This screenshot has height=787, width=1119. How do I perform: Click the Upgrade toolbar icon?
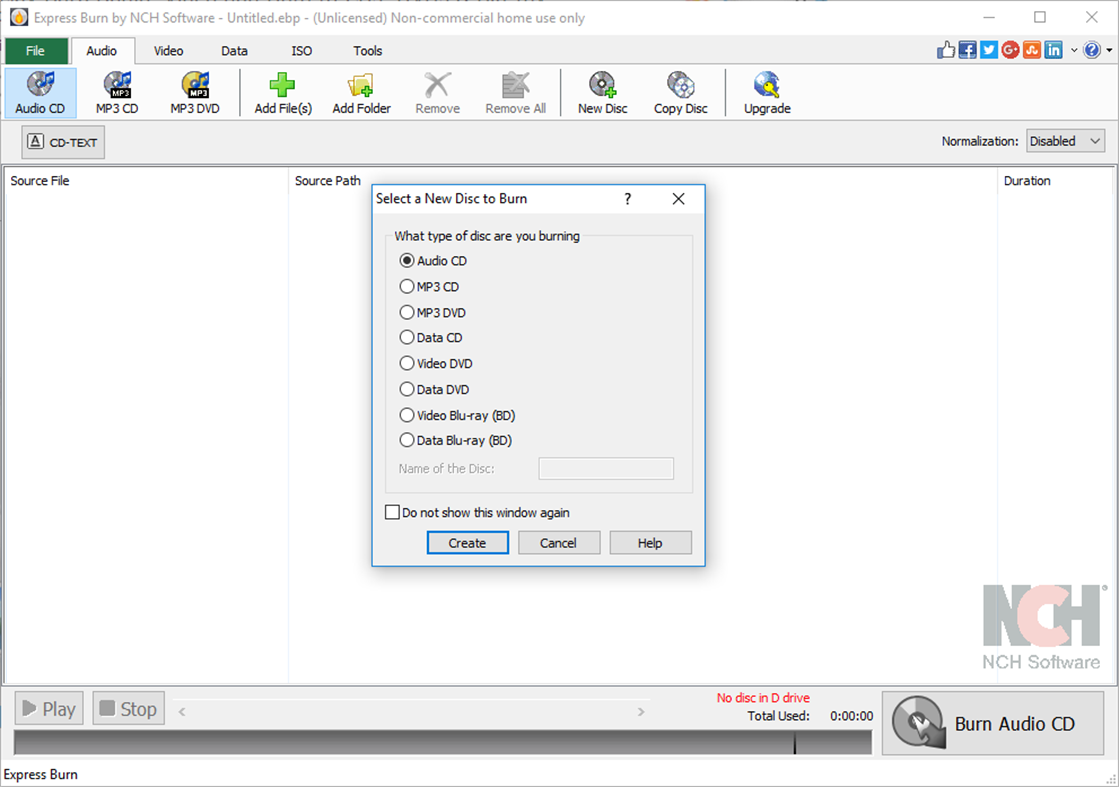click(766, 92)
